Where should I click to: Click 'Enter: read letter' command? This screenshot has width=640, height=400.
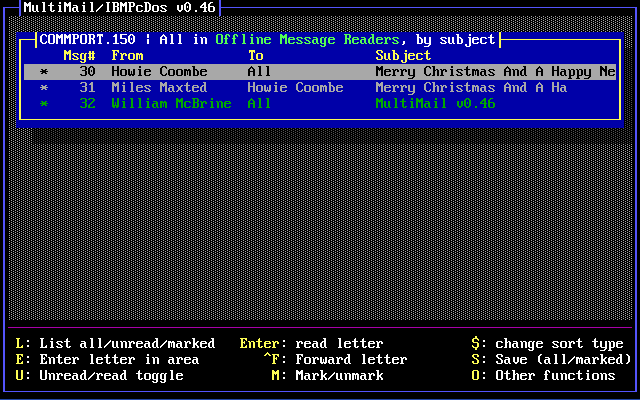click(x=311, y=344)
